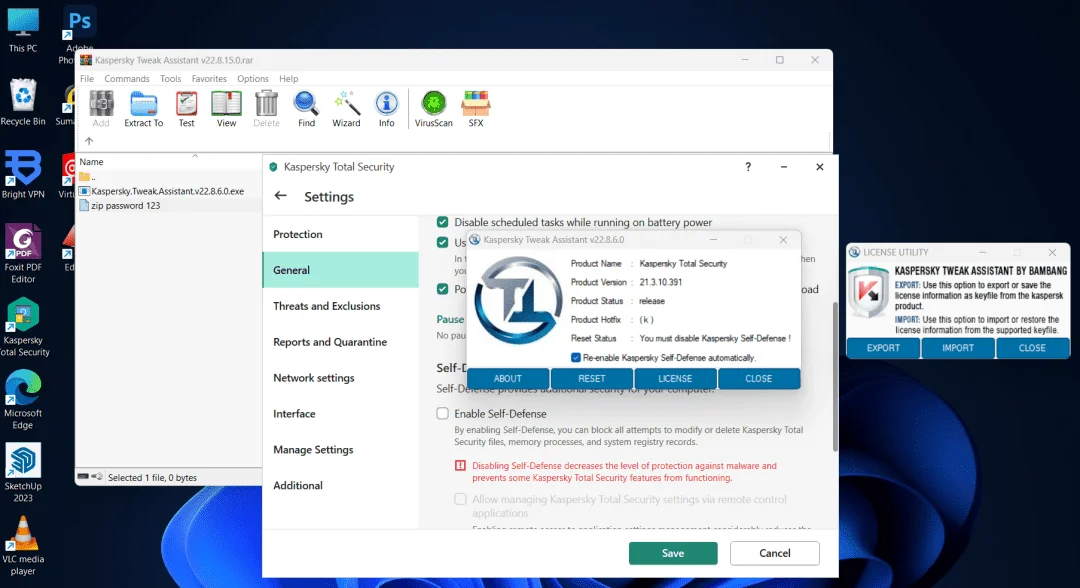This screenshot has width=1080, height=588.
Task: Toggle the checkbox starting with 'Po'
Action: pos(442,289)
